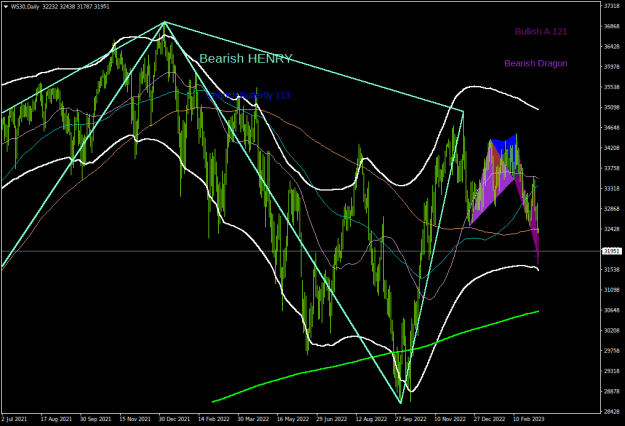Click the 31098 price axis label

(611, 290)
